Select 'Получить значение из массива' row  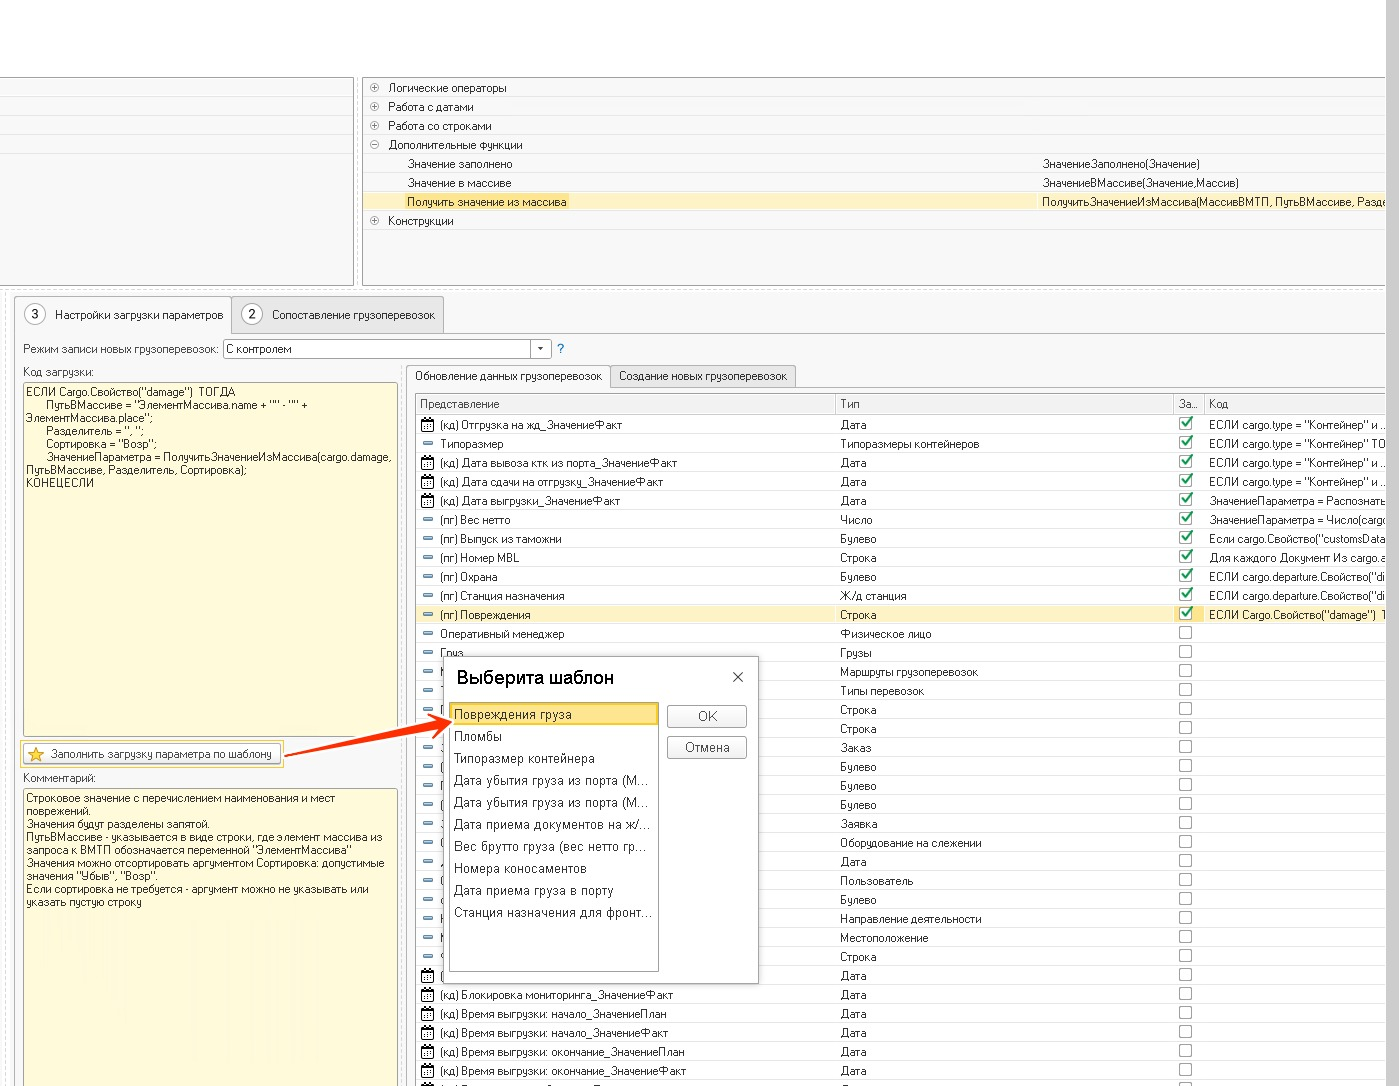click(876, 202)
